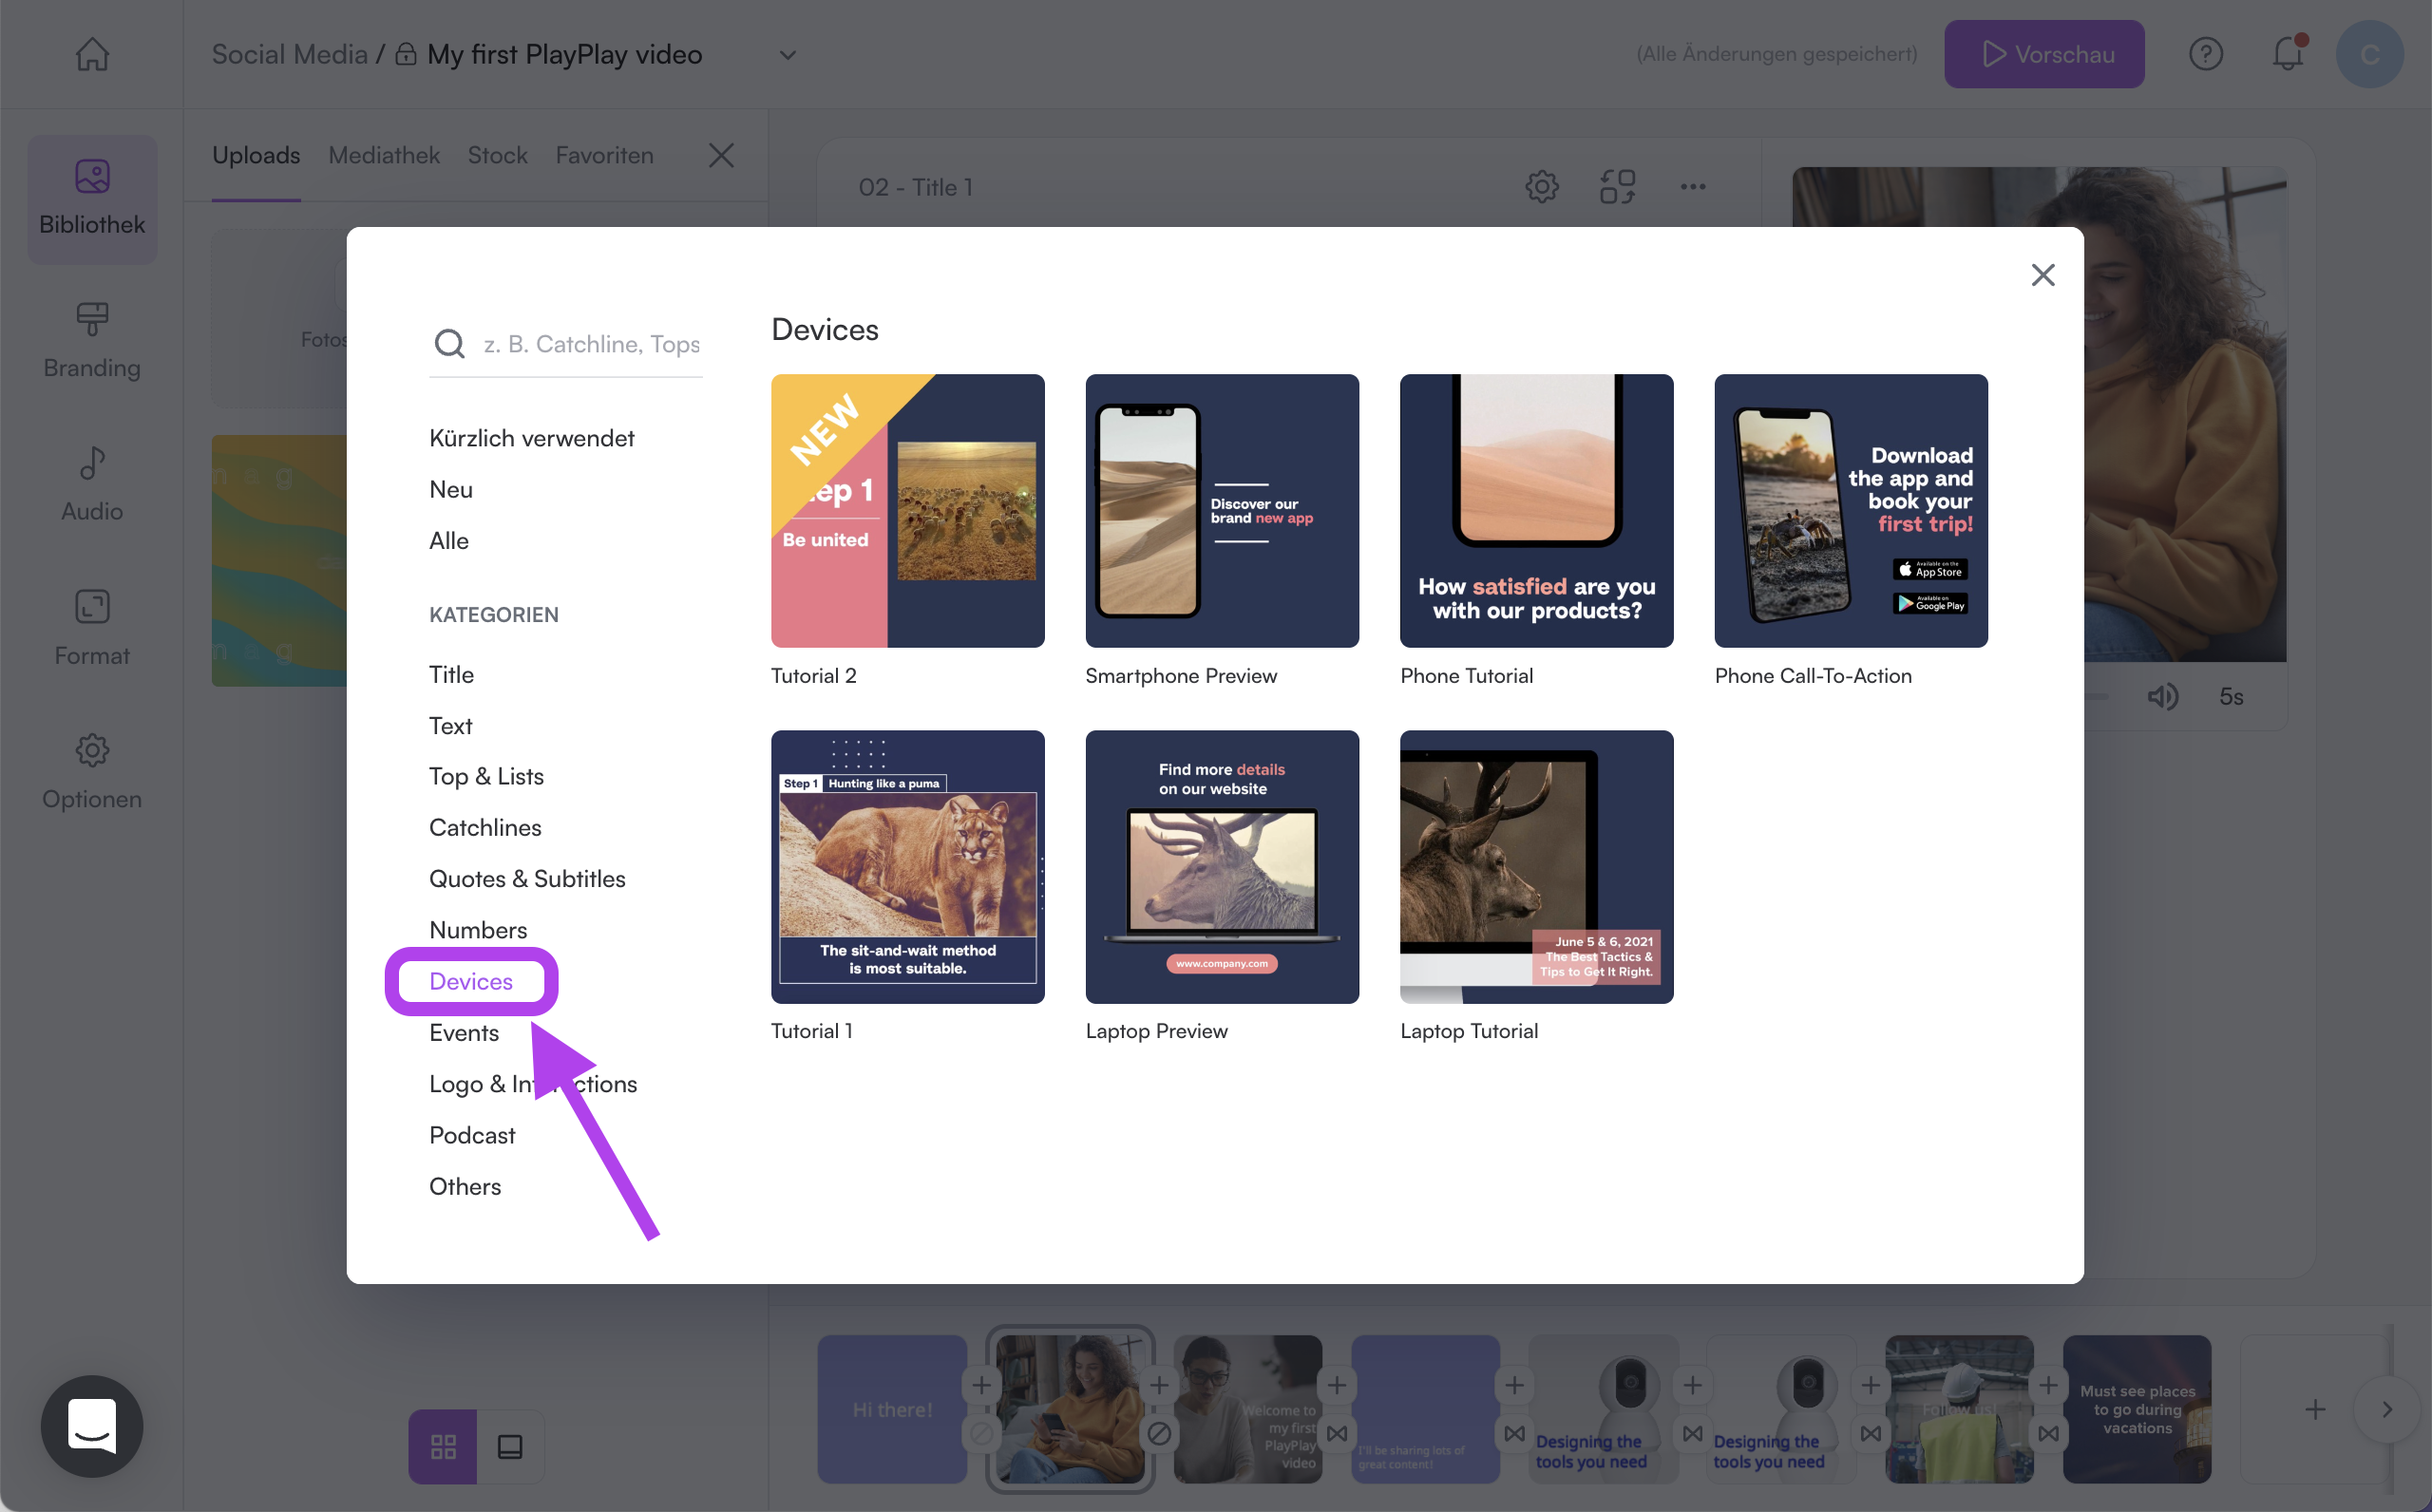Open the Optionen sidebar panel

pos(92,772)
